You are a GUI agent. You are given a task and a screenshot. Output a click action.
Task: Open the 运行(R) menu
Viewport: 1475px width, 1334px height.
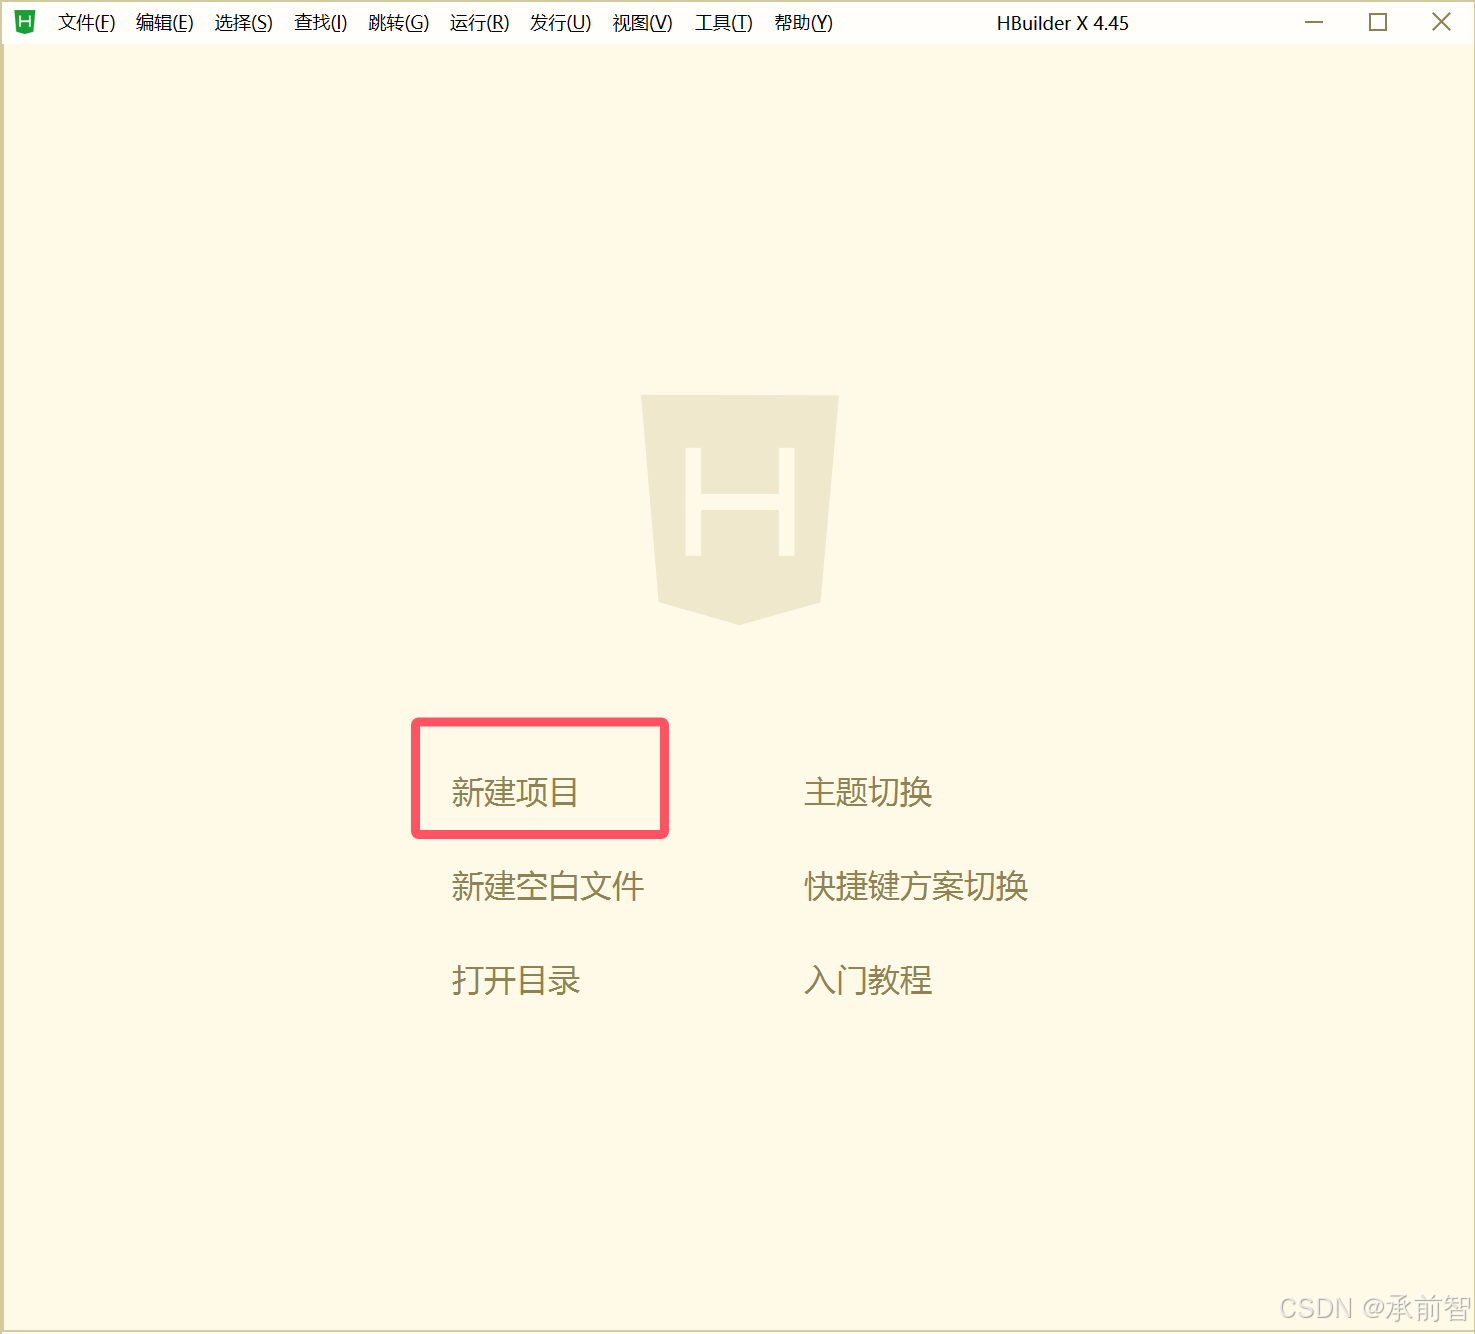[x=479, y=23]
